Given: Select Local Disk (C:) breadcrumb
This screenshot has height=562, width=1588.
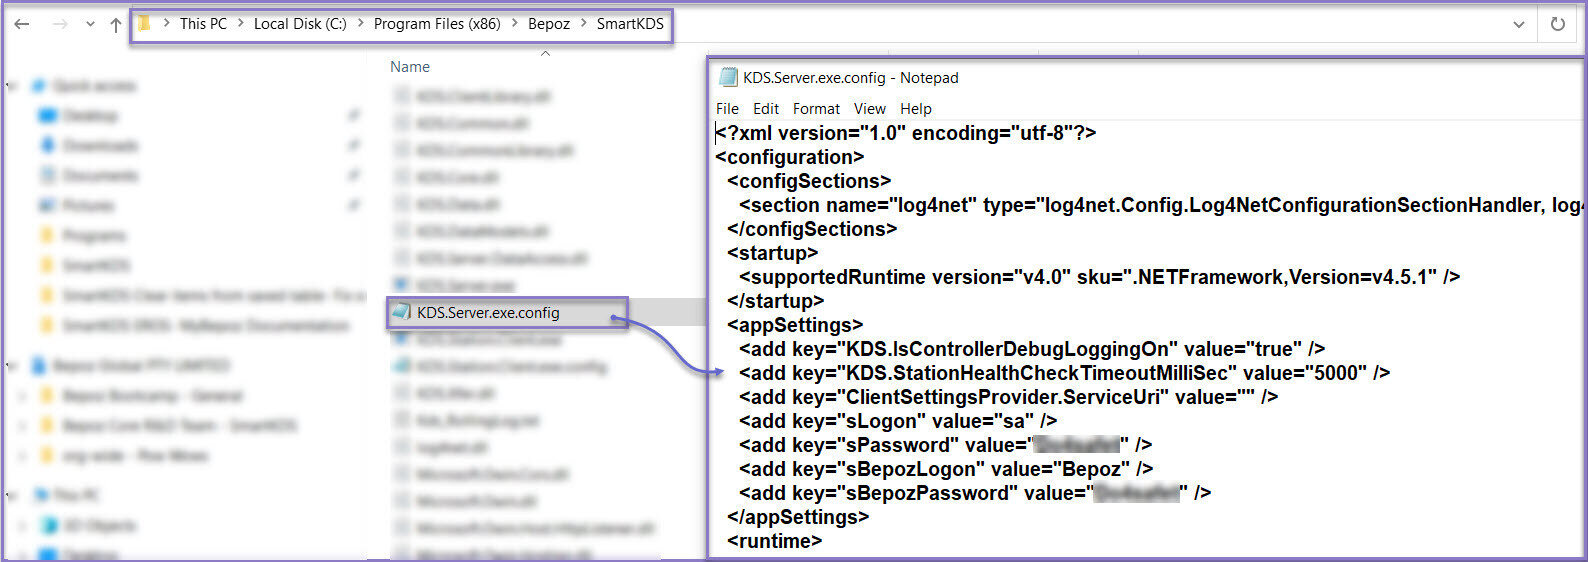Looking at the screenshot, I should coord(300,24).
